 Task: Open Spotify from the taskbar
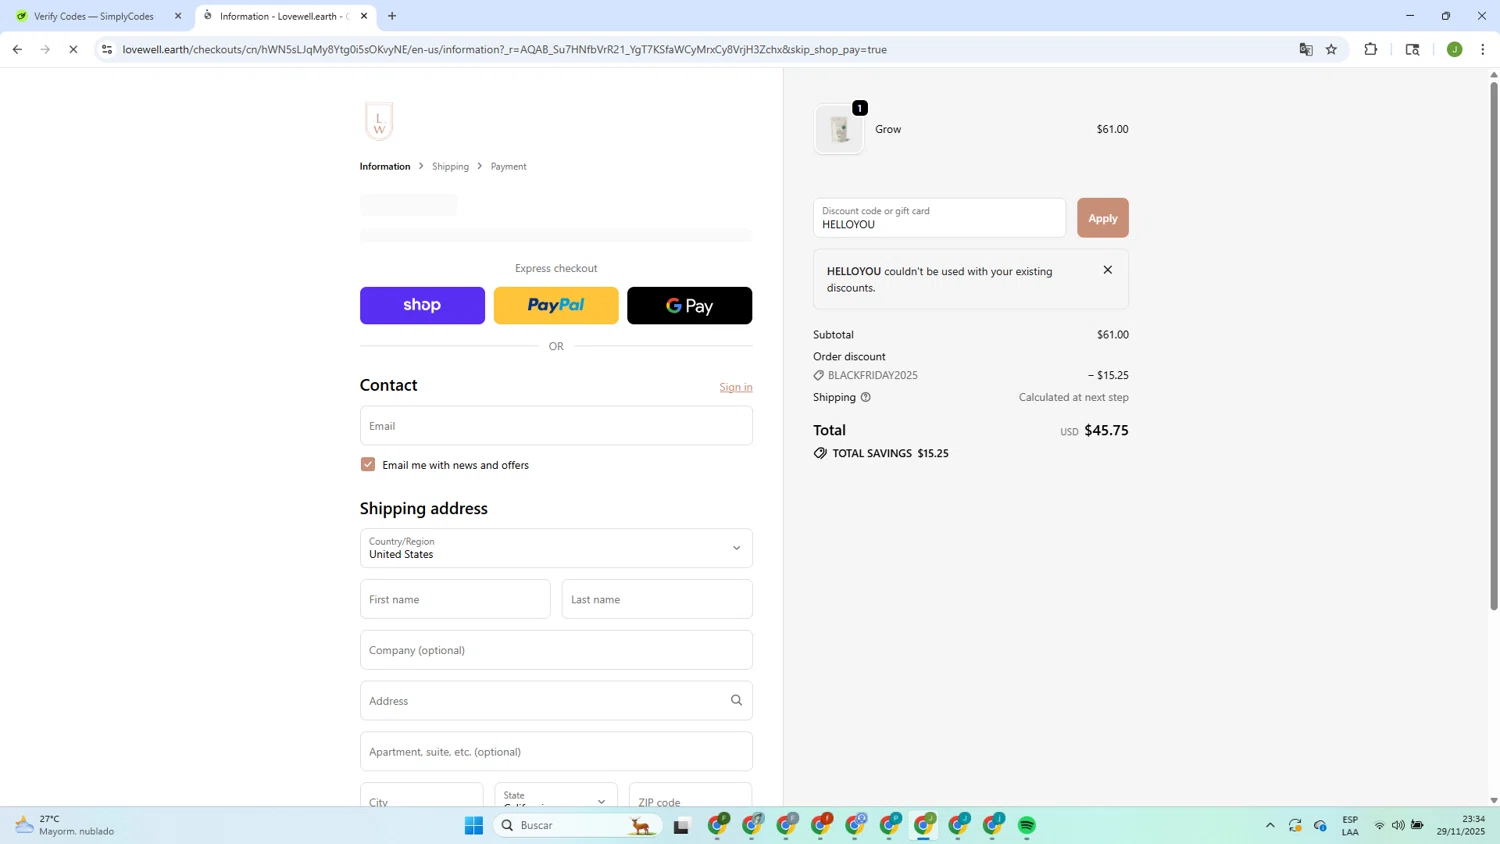pos(1027,825)
